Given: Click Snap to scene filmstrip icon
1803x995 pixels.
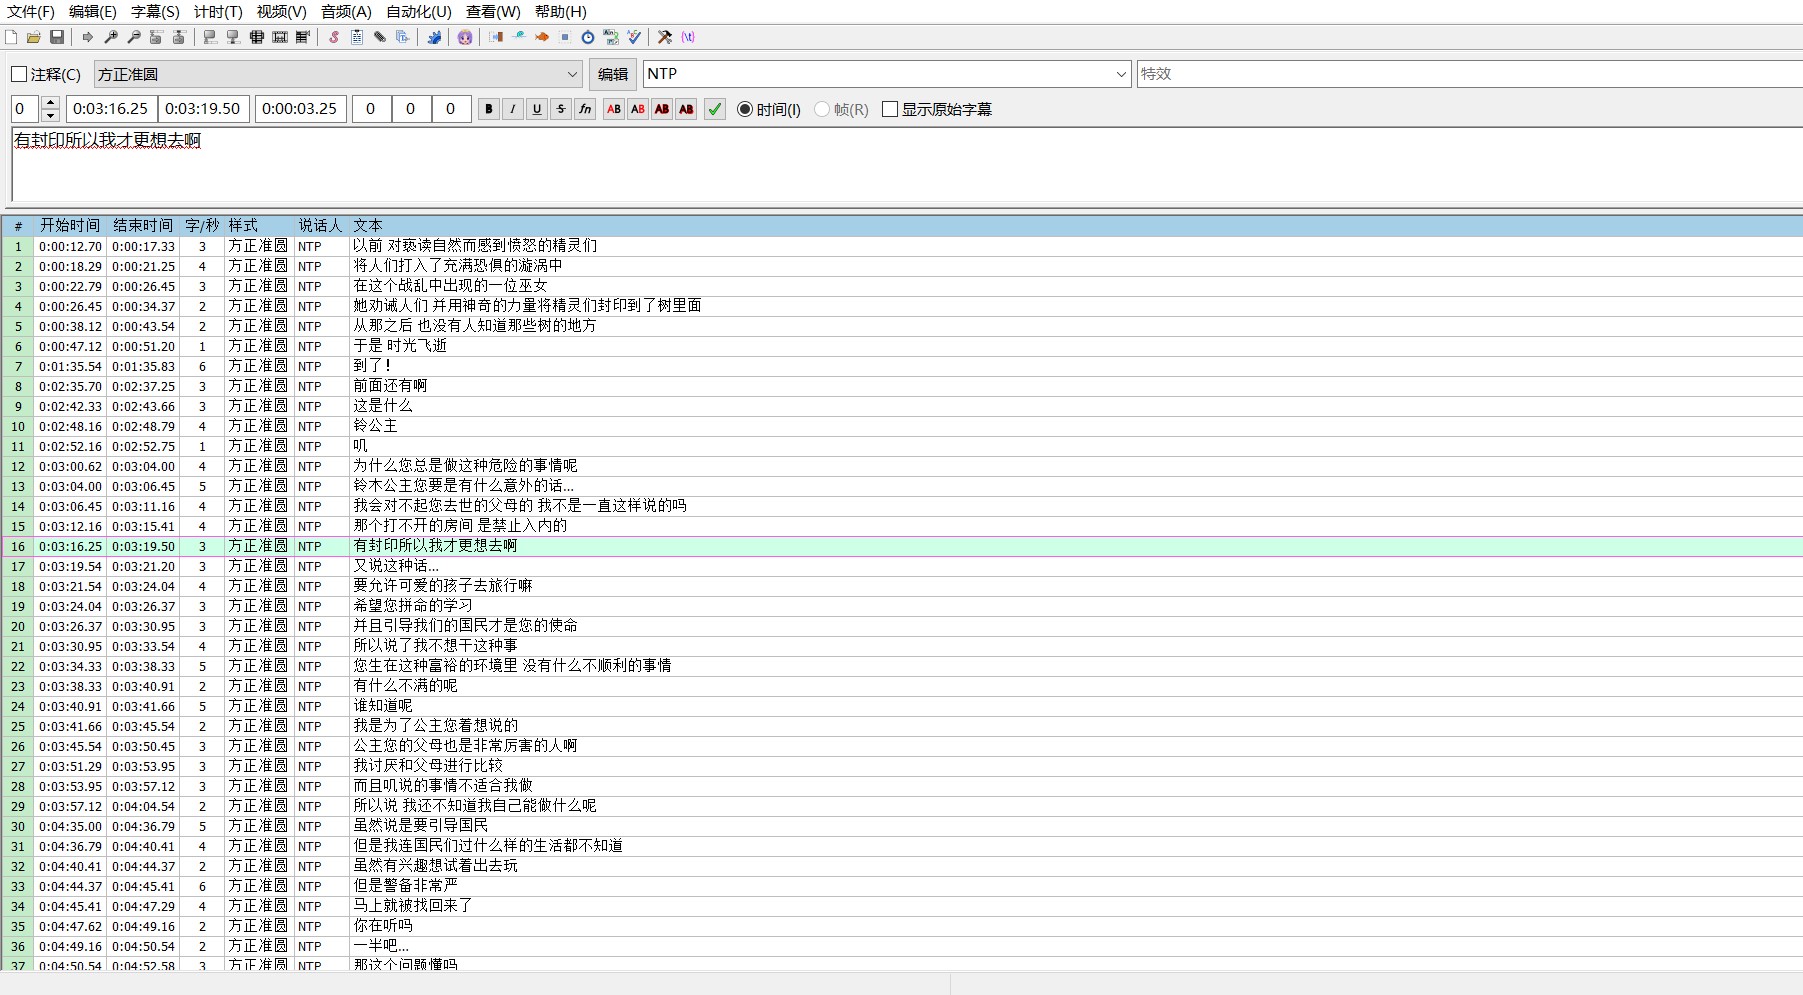Looking at the screenshot, I should point(280,37).
